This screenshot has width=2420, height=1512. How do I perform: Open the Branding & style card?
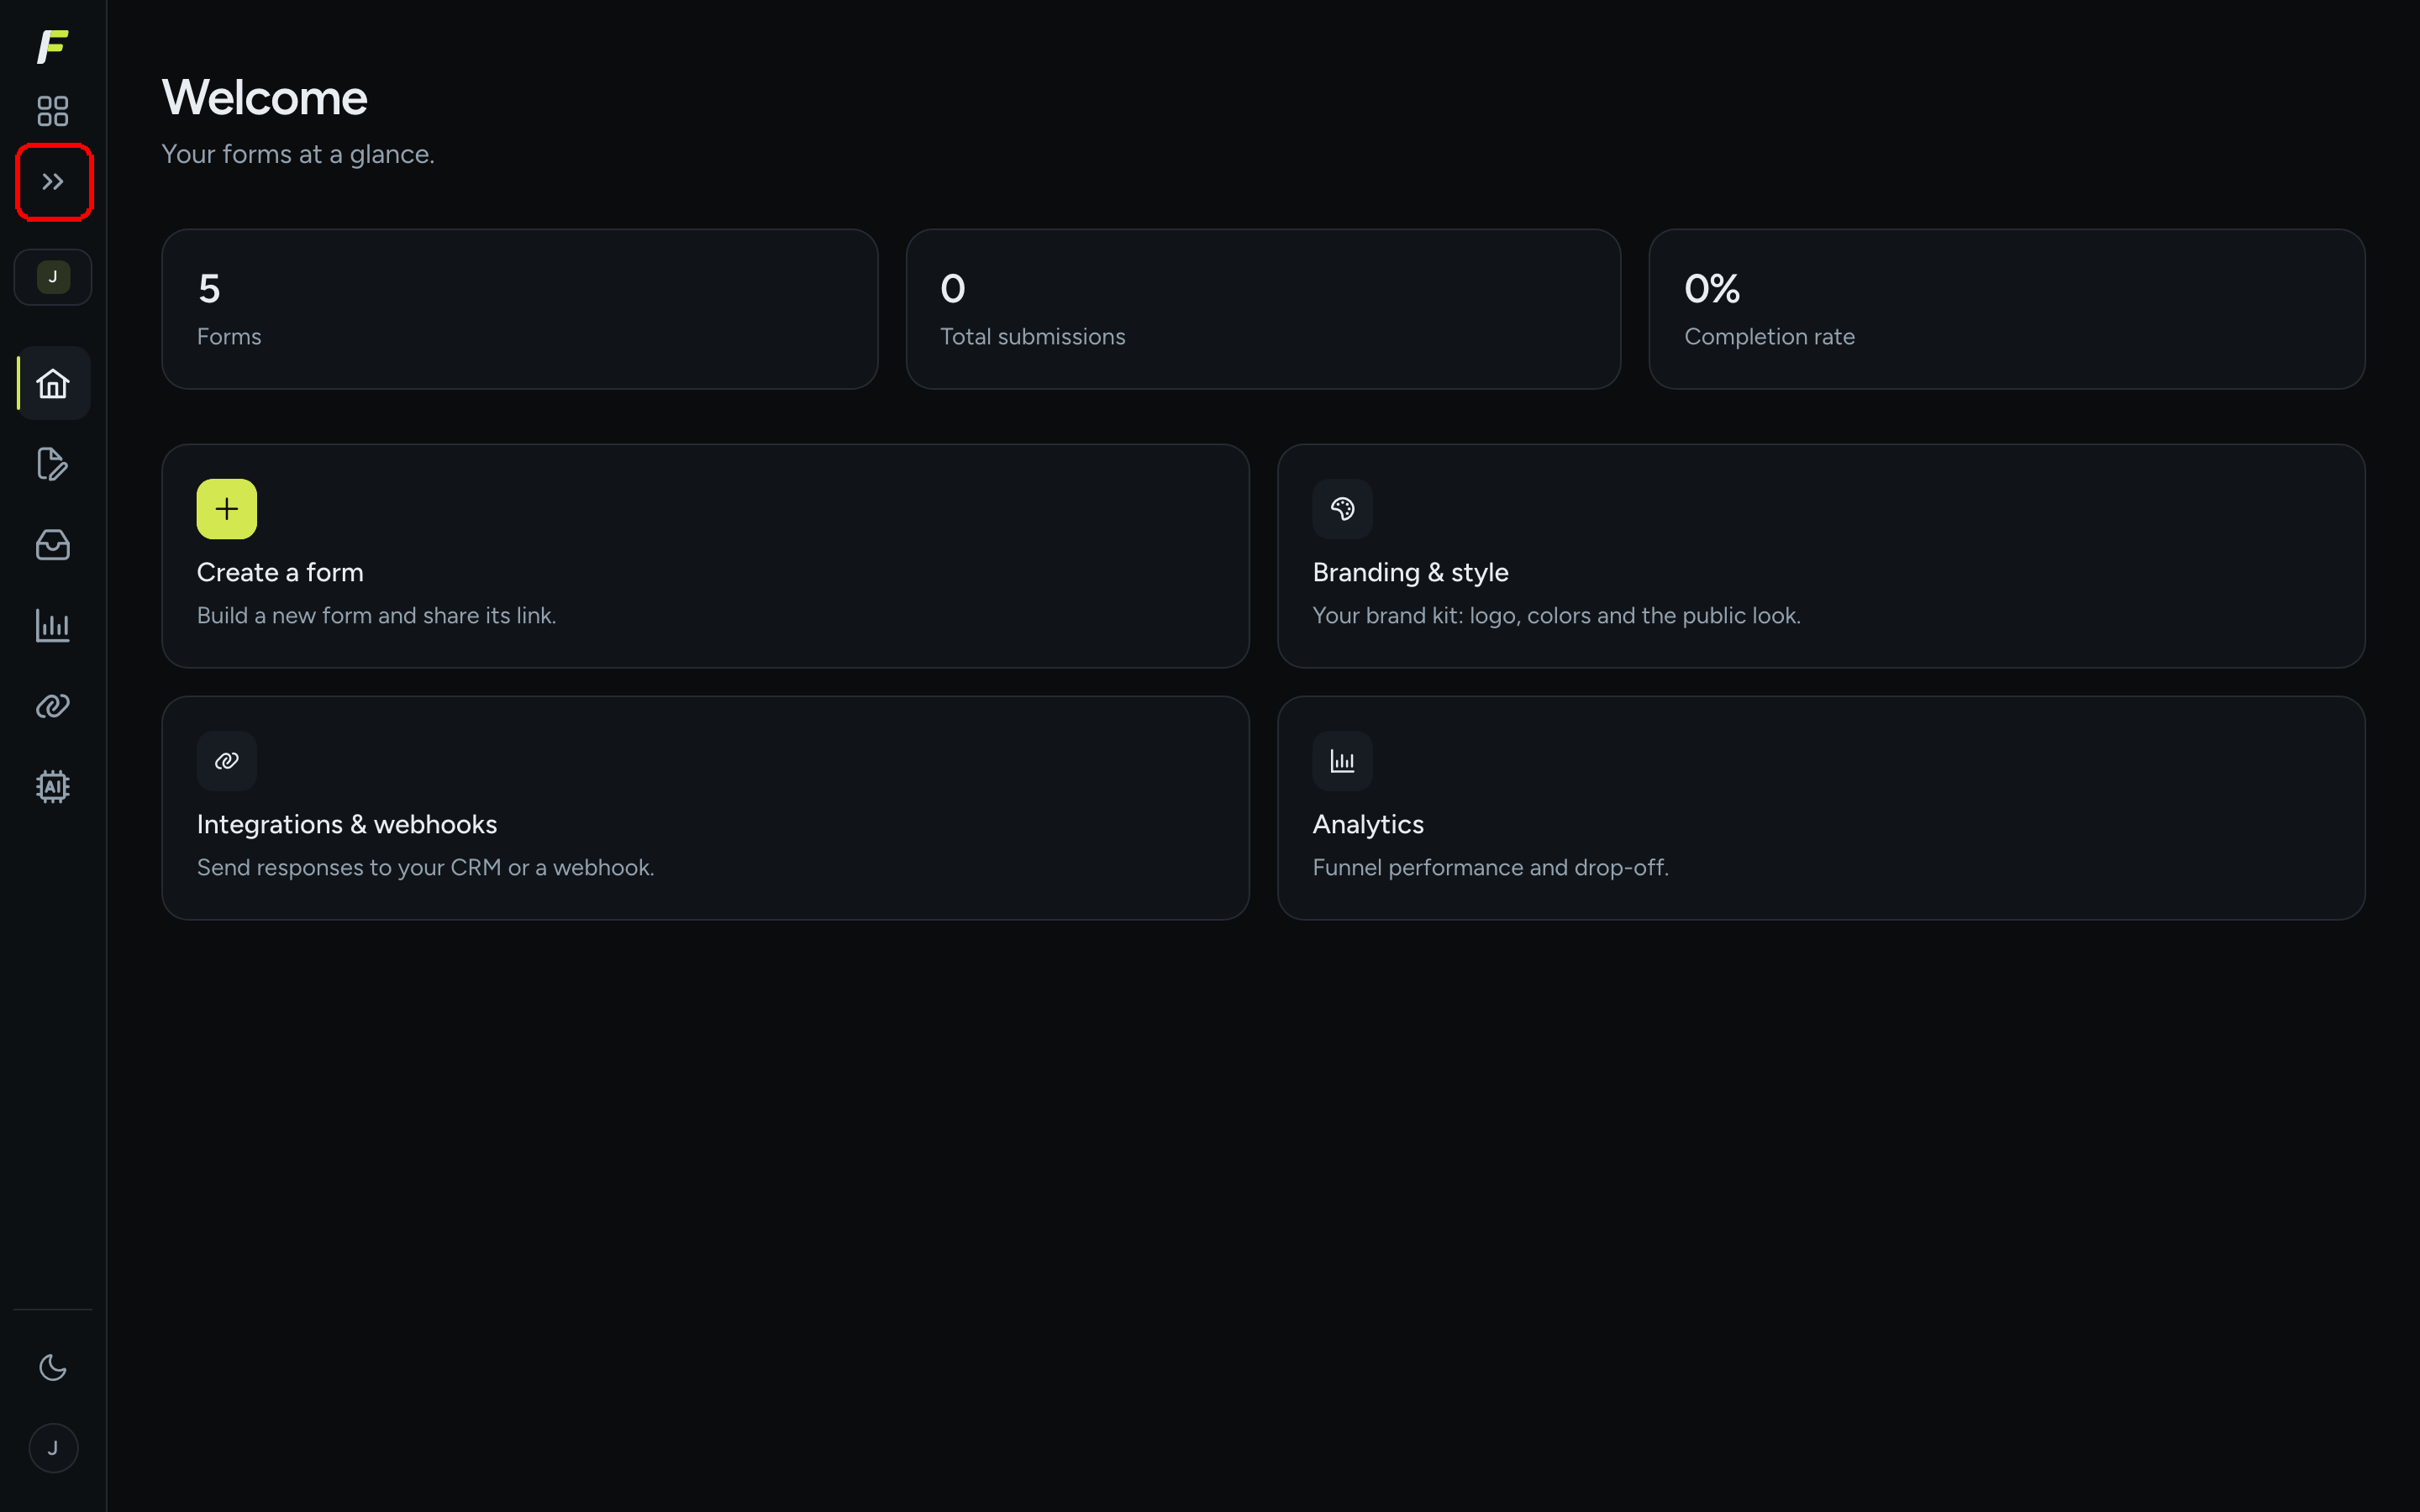tap(1821, 556)
